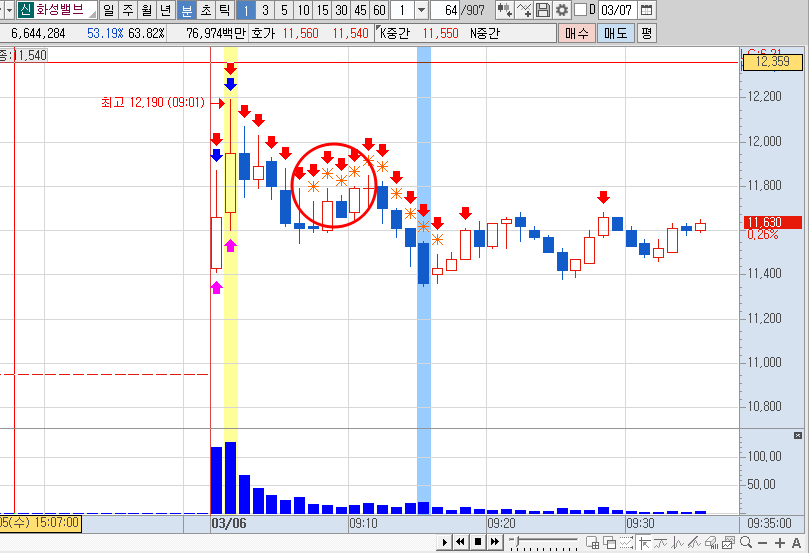Click the 매수 buy button
809x553 pixels.
pos(577,34)
